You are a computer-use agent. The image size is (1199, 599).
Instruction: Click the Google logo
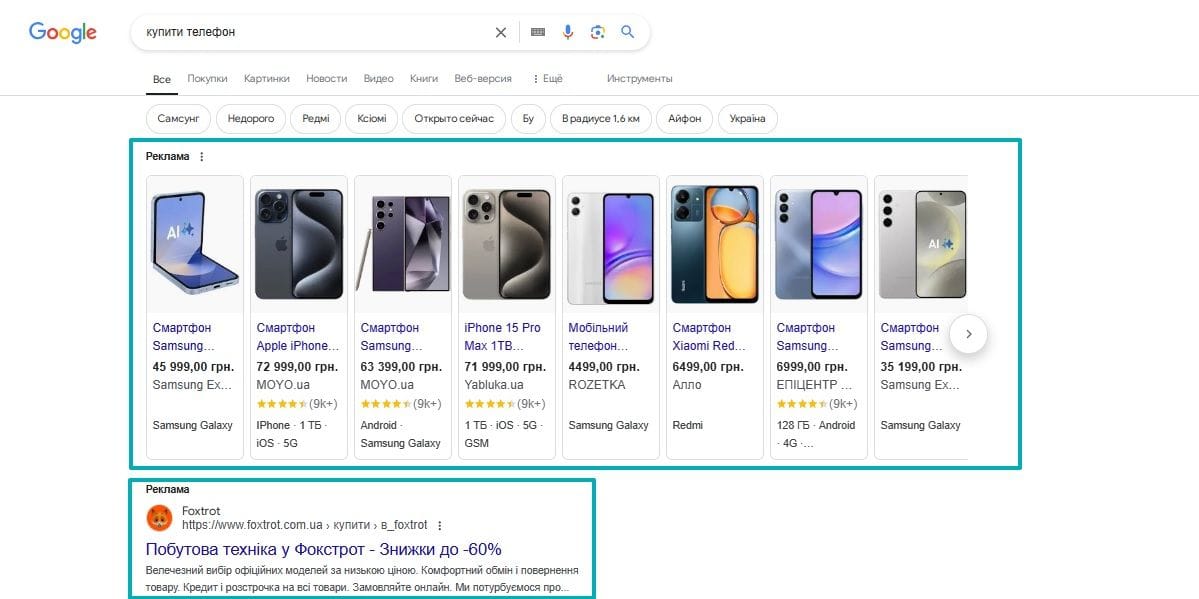(63, 32)
